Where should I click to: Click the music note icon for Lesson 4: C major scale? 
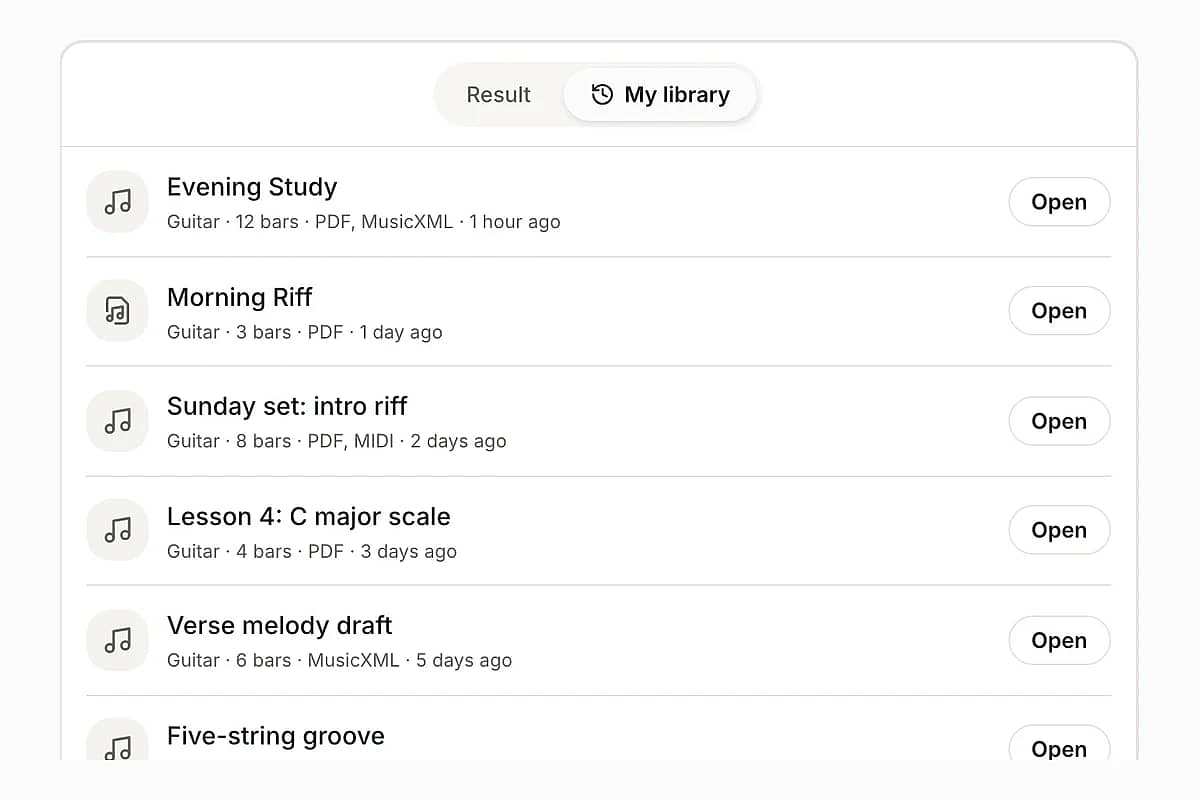click(118, 530)
